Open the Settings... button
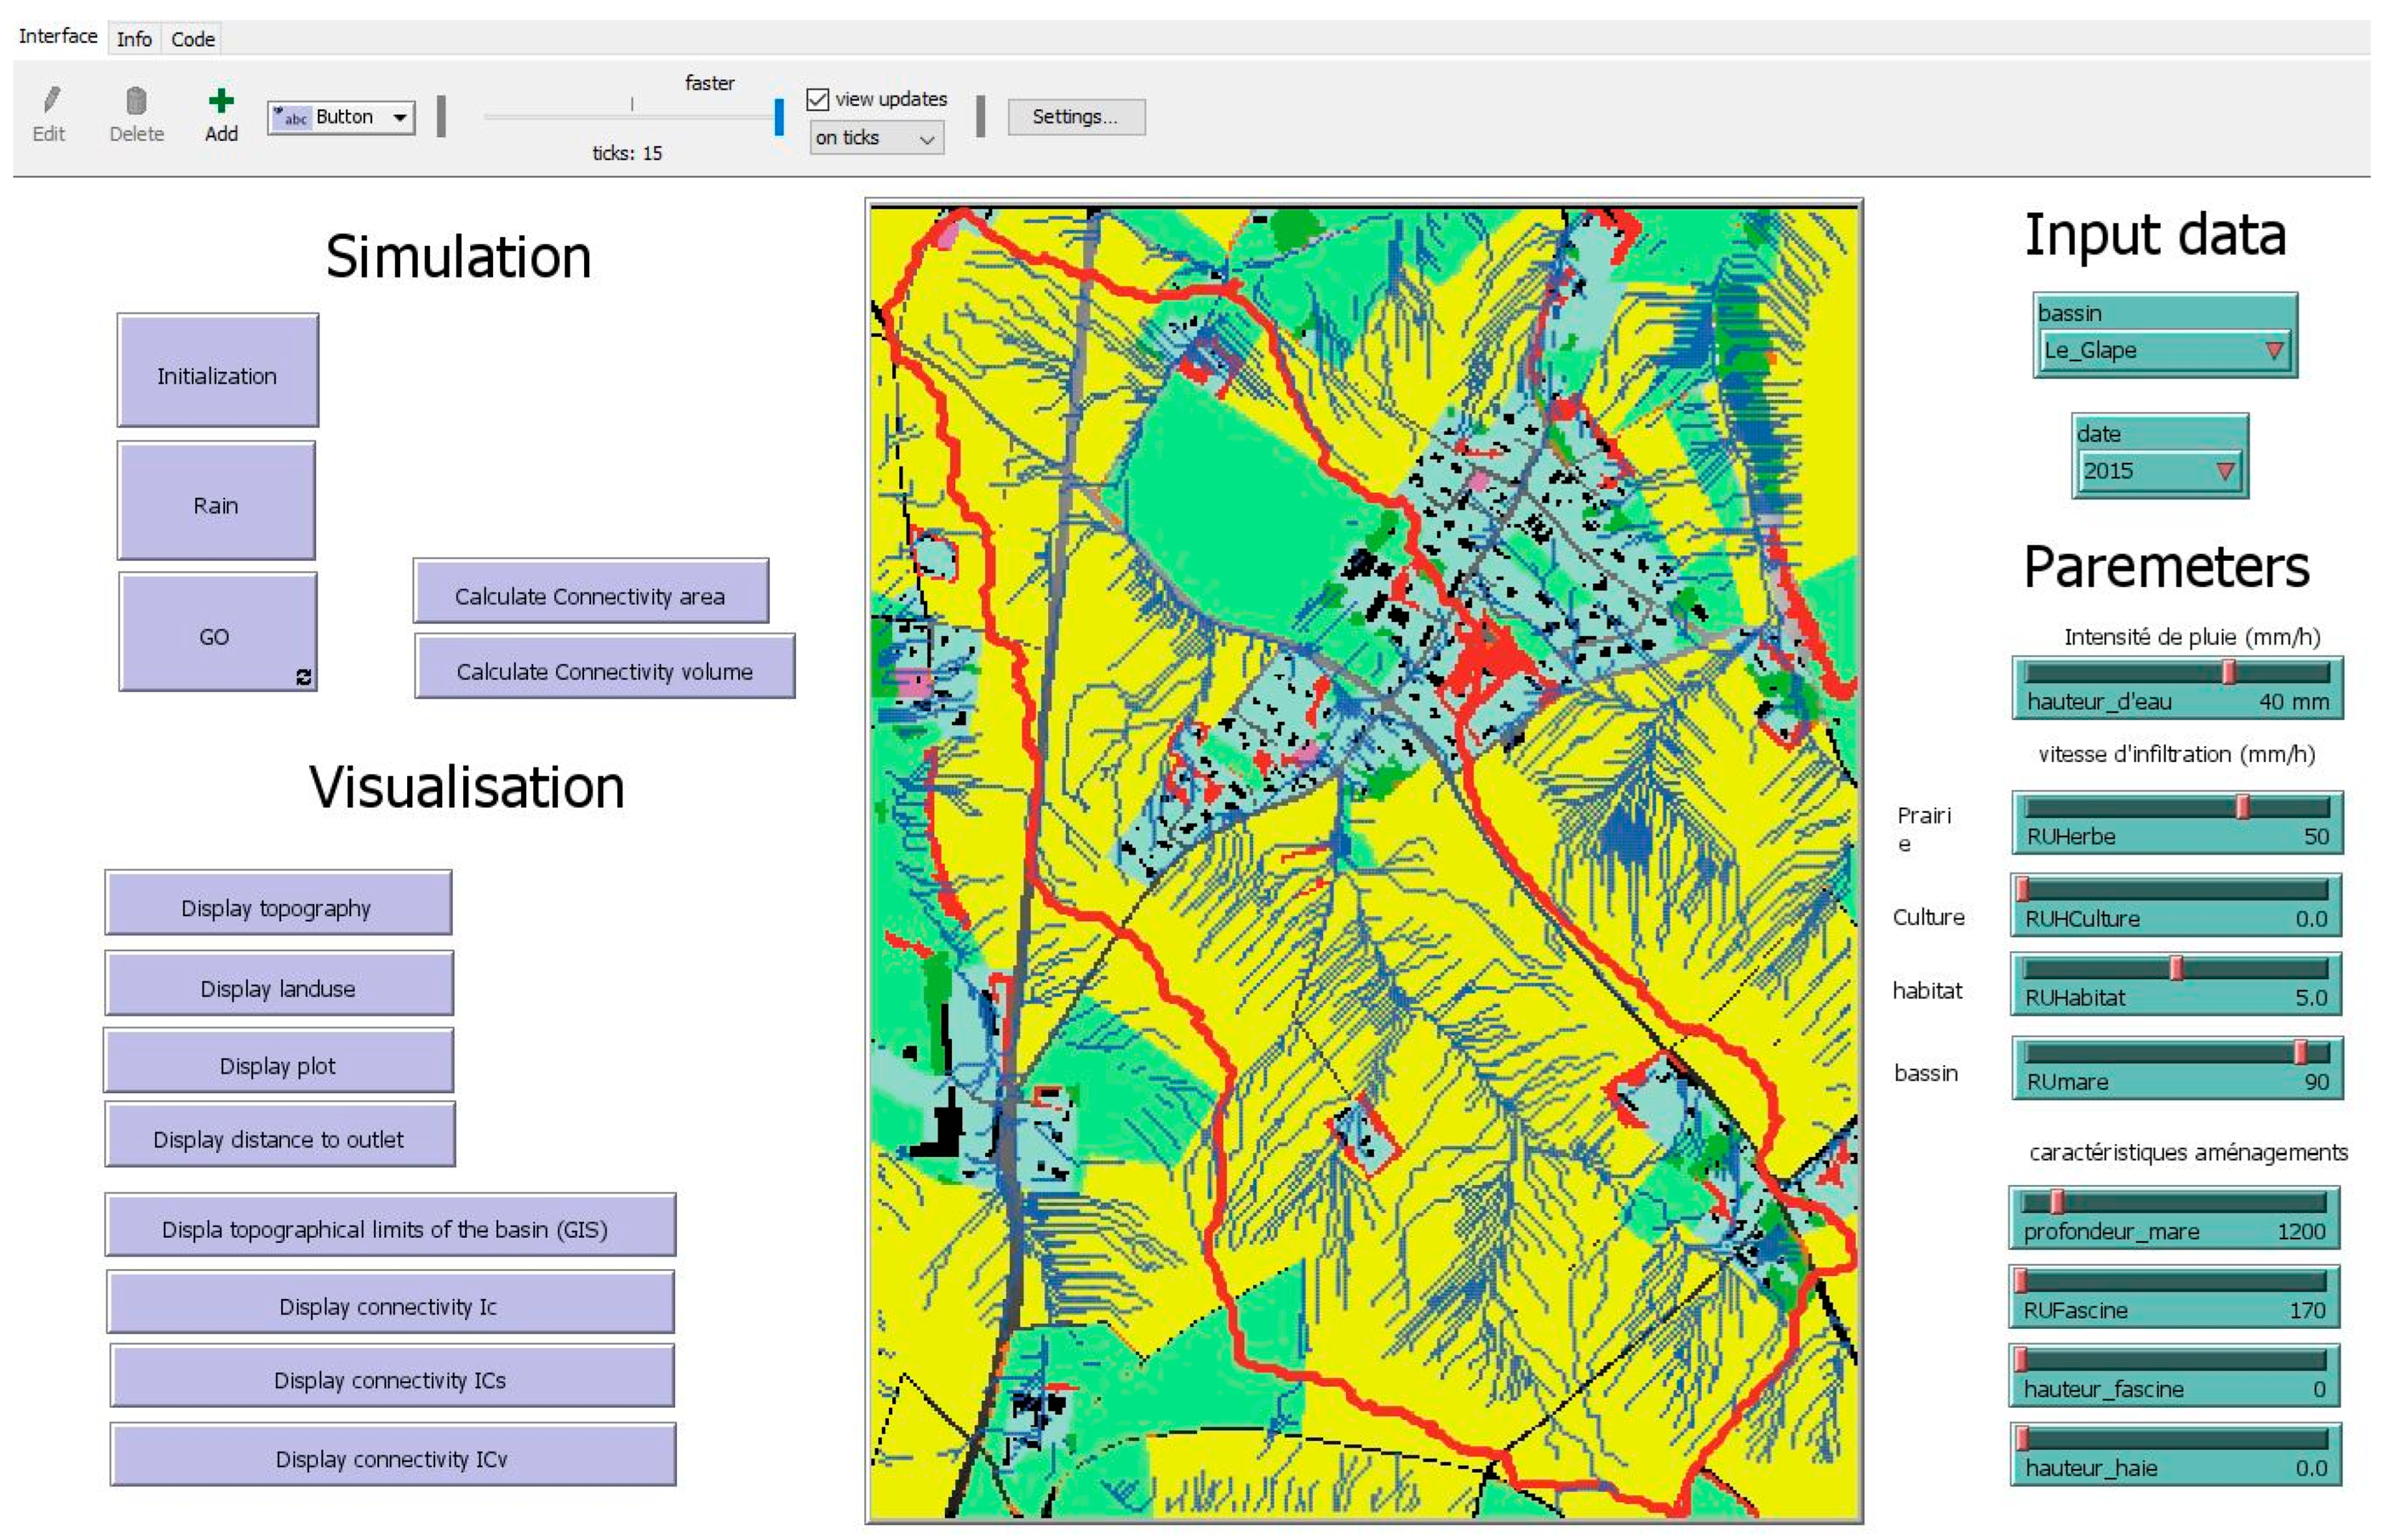The image size is (2383, 1540). (x=1075, y=117)
